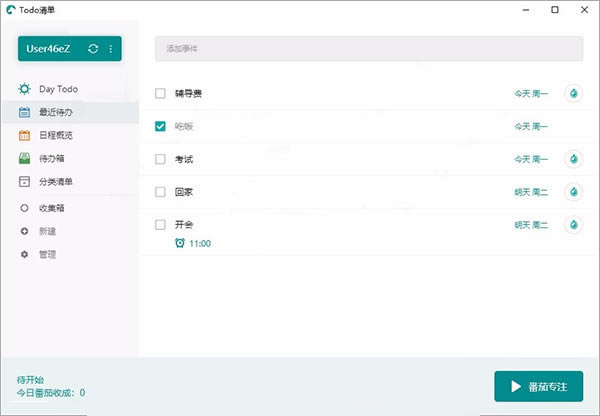Check the 辅导费 task checkbox
This screenshot has height=416, width=600.
click(160, 93)
